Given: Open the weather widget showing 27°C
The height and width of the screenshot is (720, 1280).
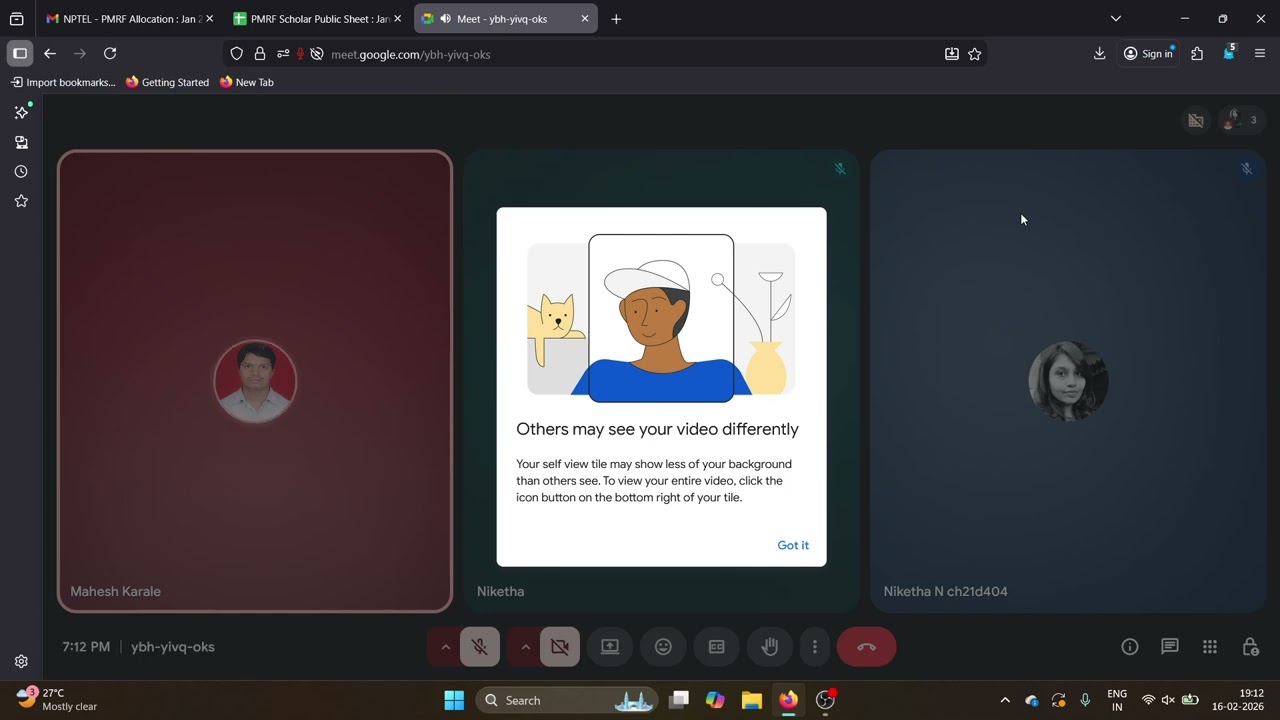Looking at the screenshot, I should pos(58,699).
